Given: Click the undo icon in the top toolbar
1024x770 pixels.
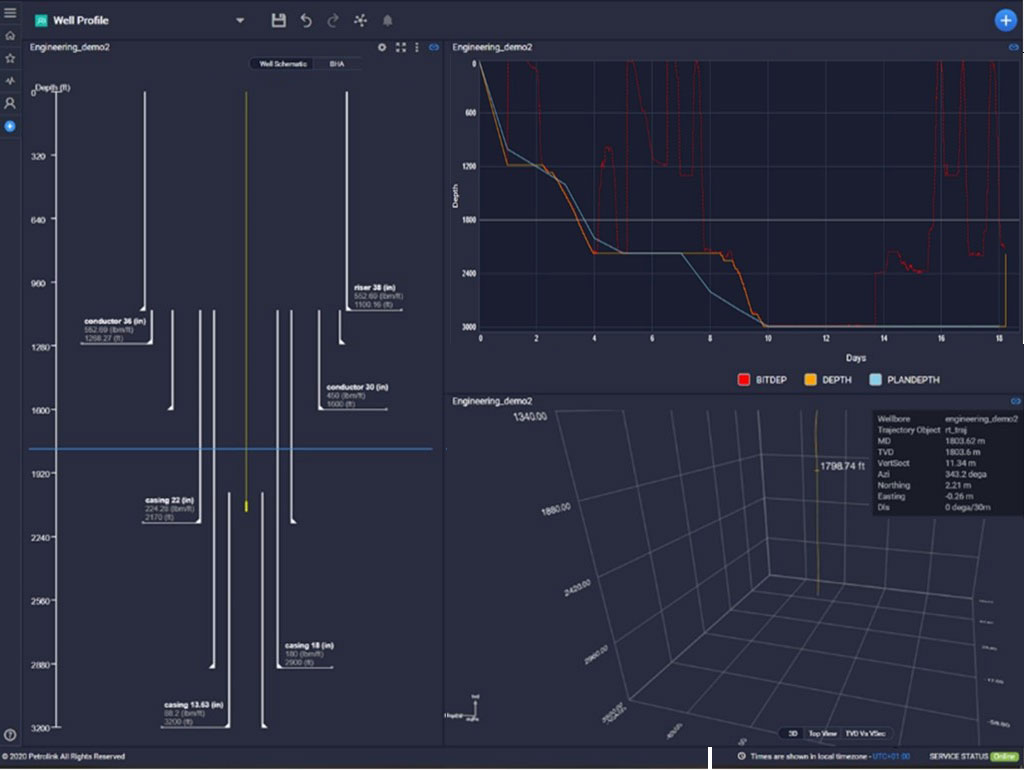Looking at the screenshot, I should [304, 19].
